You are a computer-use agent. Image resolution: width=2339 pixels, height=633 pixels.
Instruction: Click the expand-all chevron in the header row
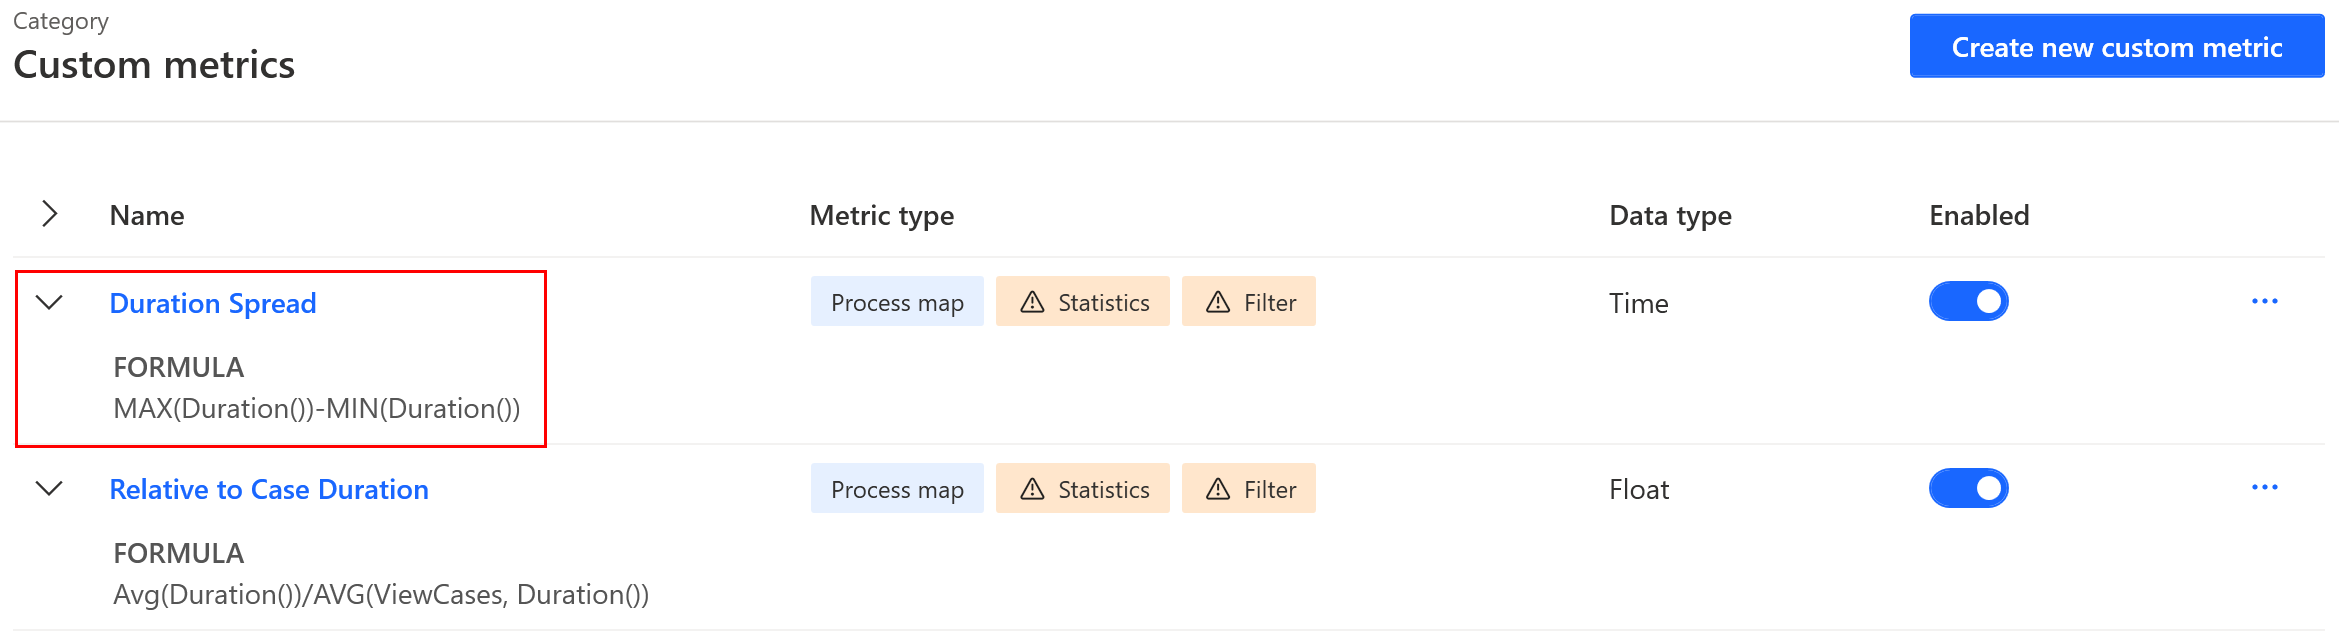pos(51,213)
